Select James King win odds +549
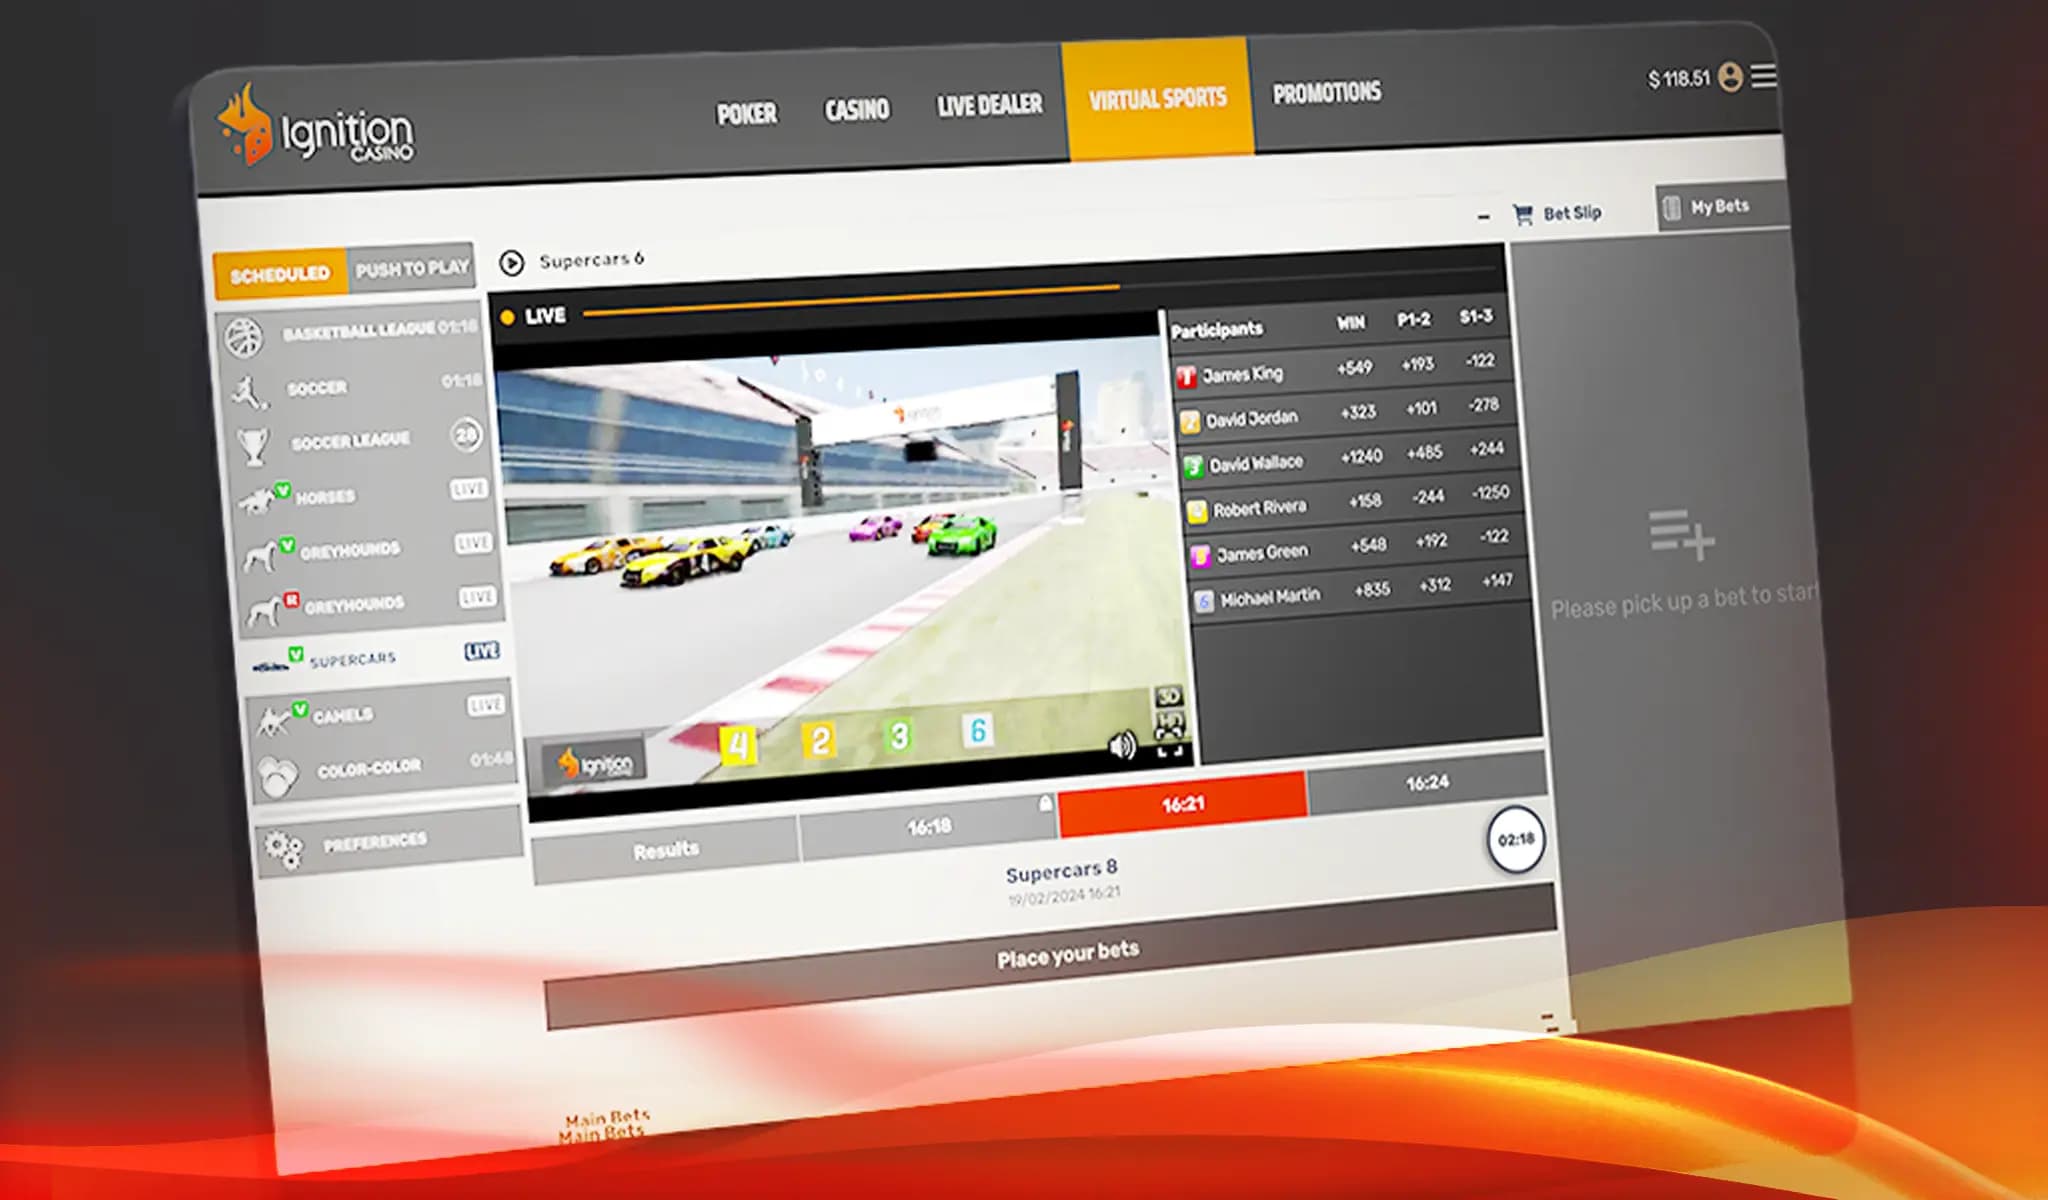This screenshot has width=2048, height=1200. click(x=1354, y=368)
